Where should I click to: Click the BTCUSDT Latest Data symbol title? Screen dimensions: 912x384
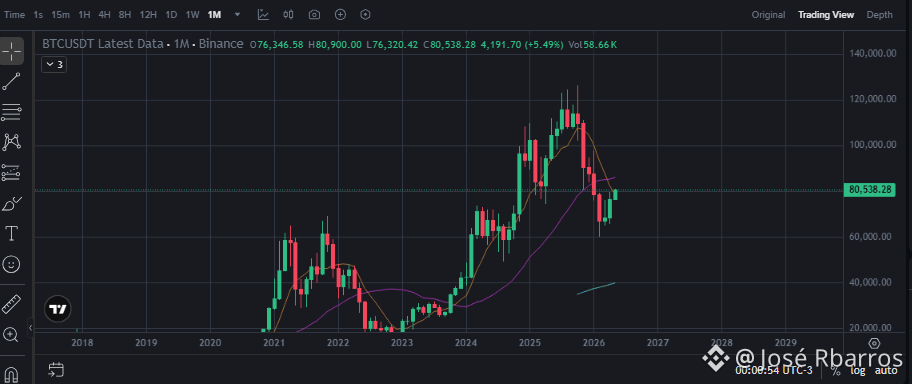104,44
